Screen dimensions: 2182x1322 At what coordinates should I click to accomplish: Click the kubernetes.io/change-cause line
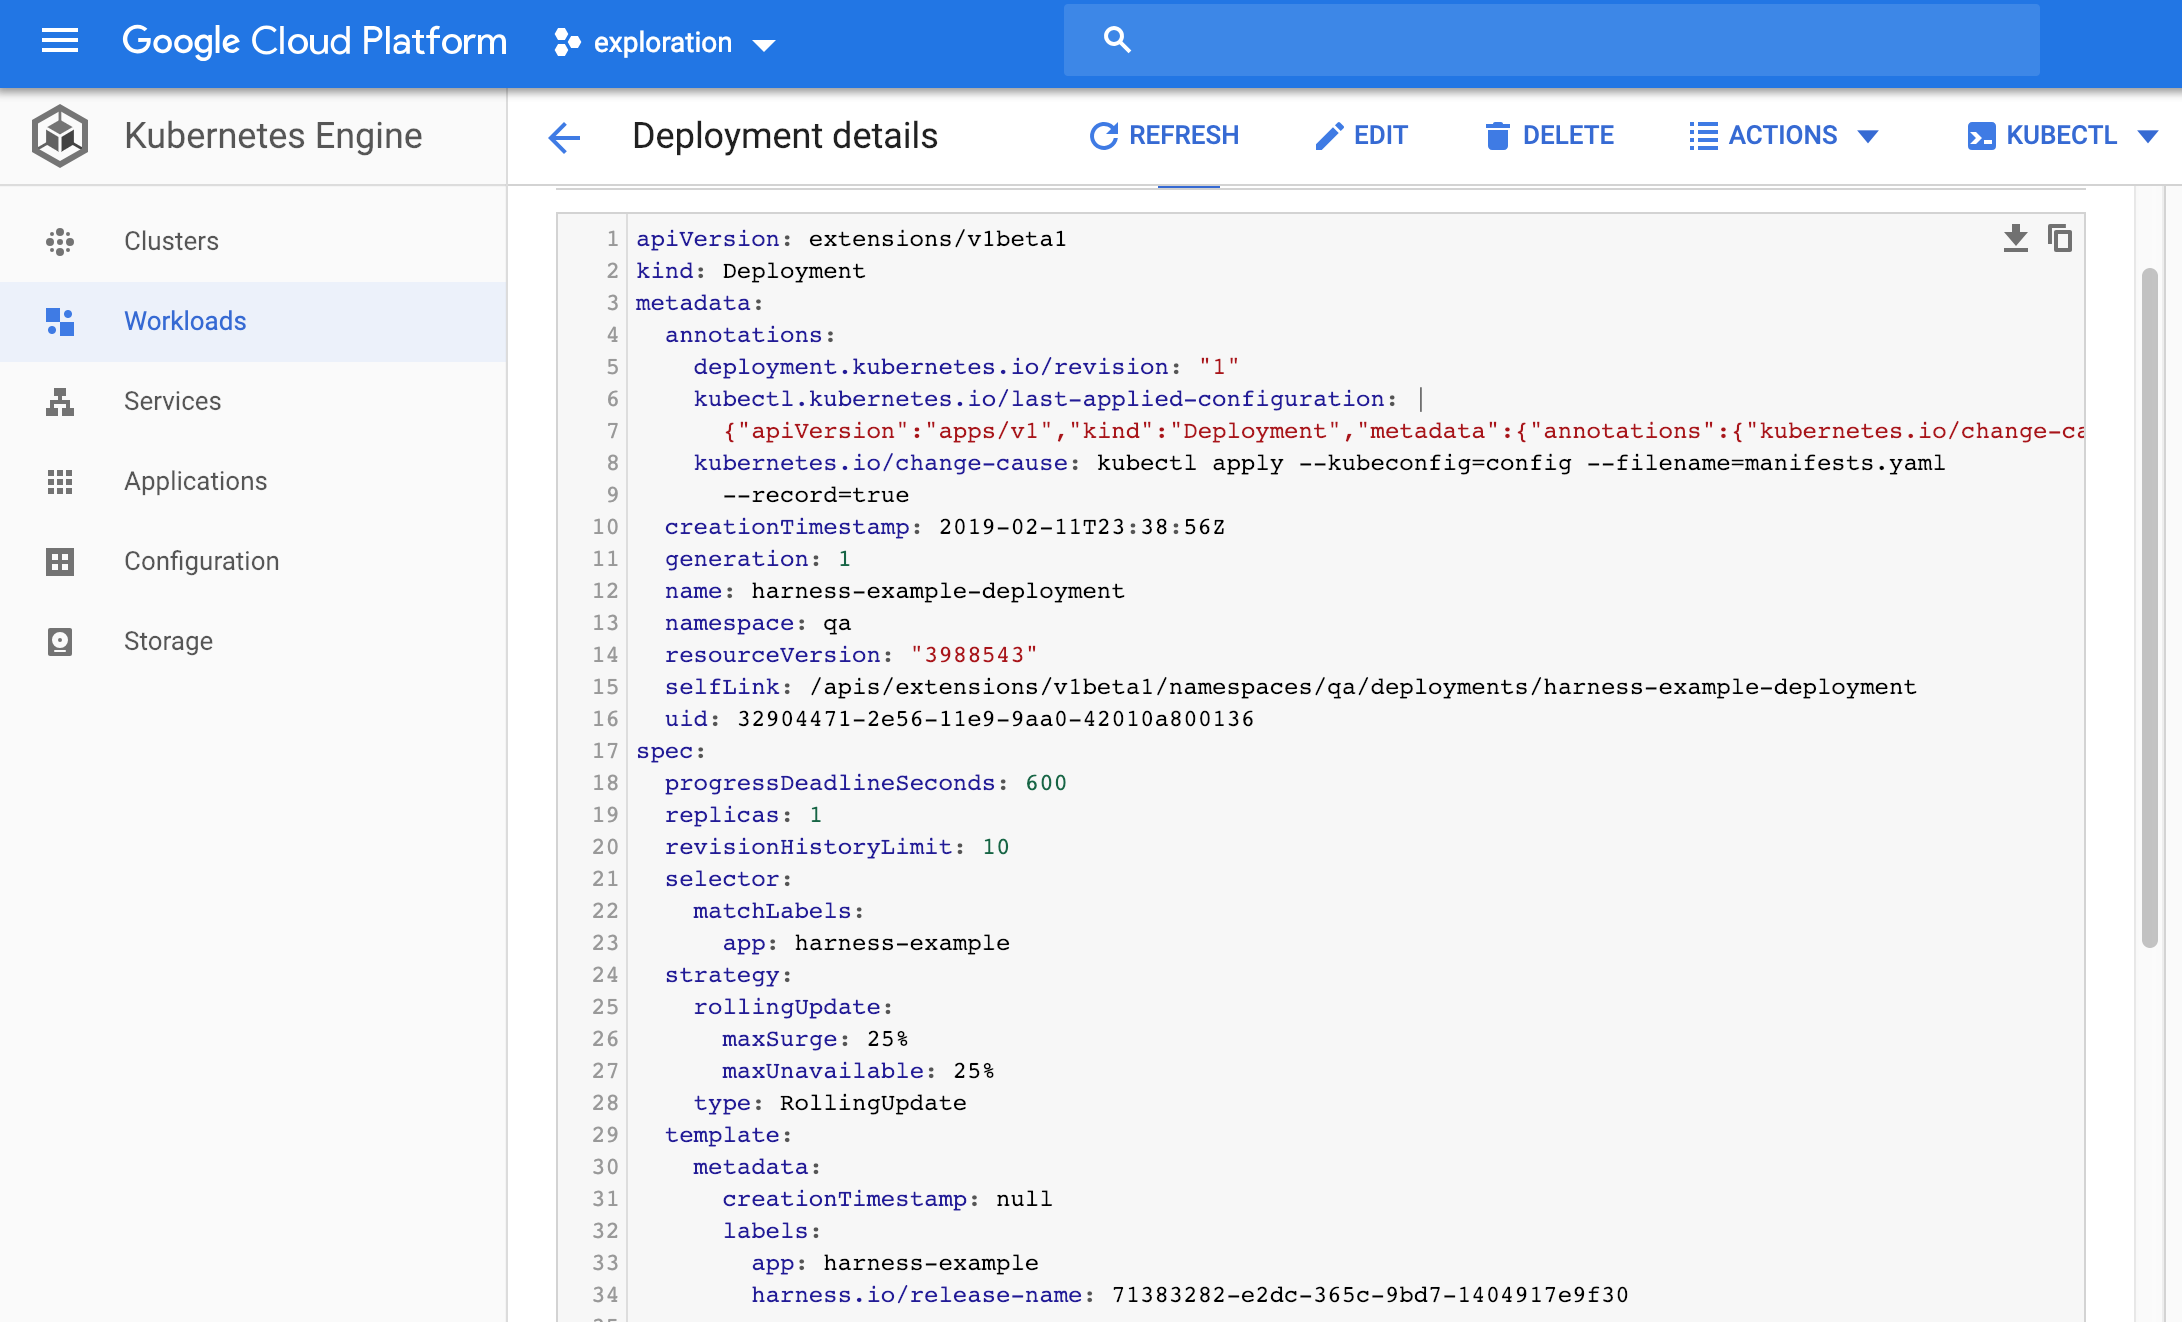tap(1319, 463)
